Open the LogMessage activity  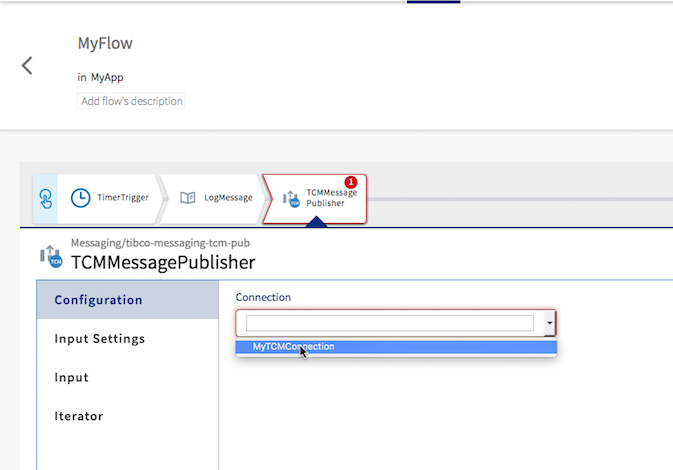[214, 198]
